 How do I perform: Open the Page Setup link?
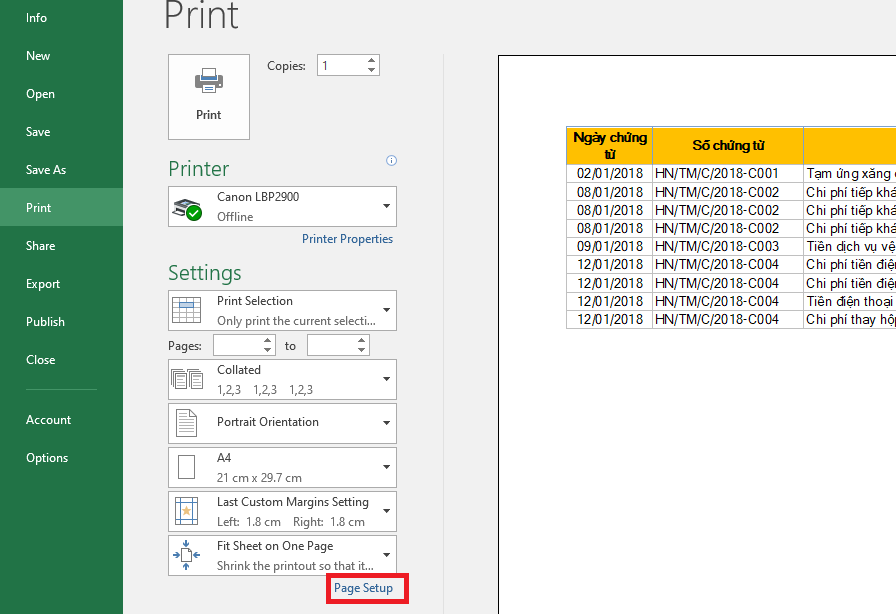[x=364, y=588]
